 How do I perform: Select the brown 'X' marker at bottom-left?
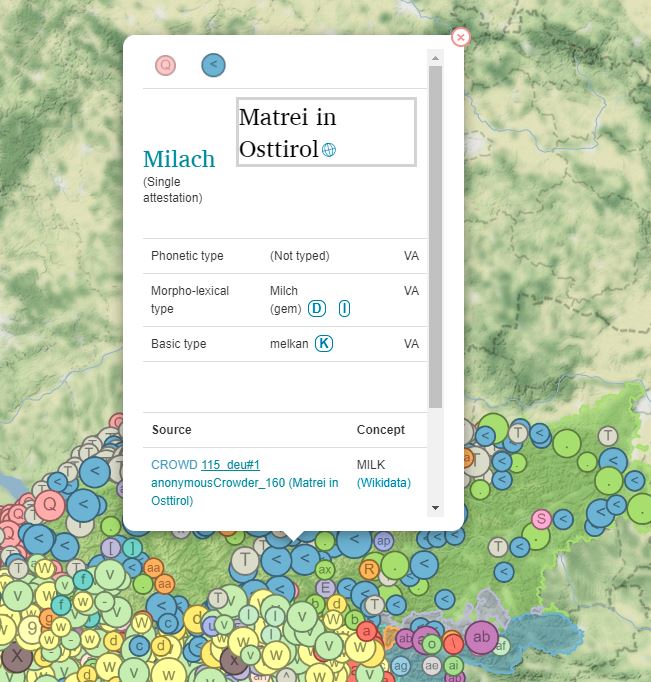(x=16, y=656)
